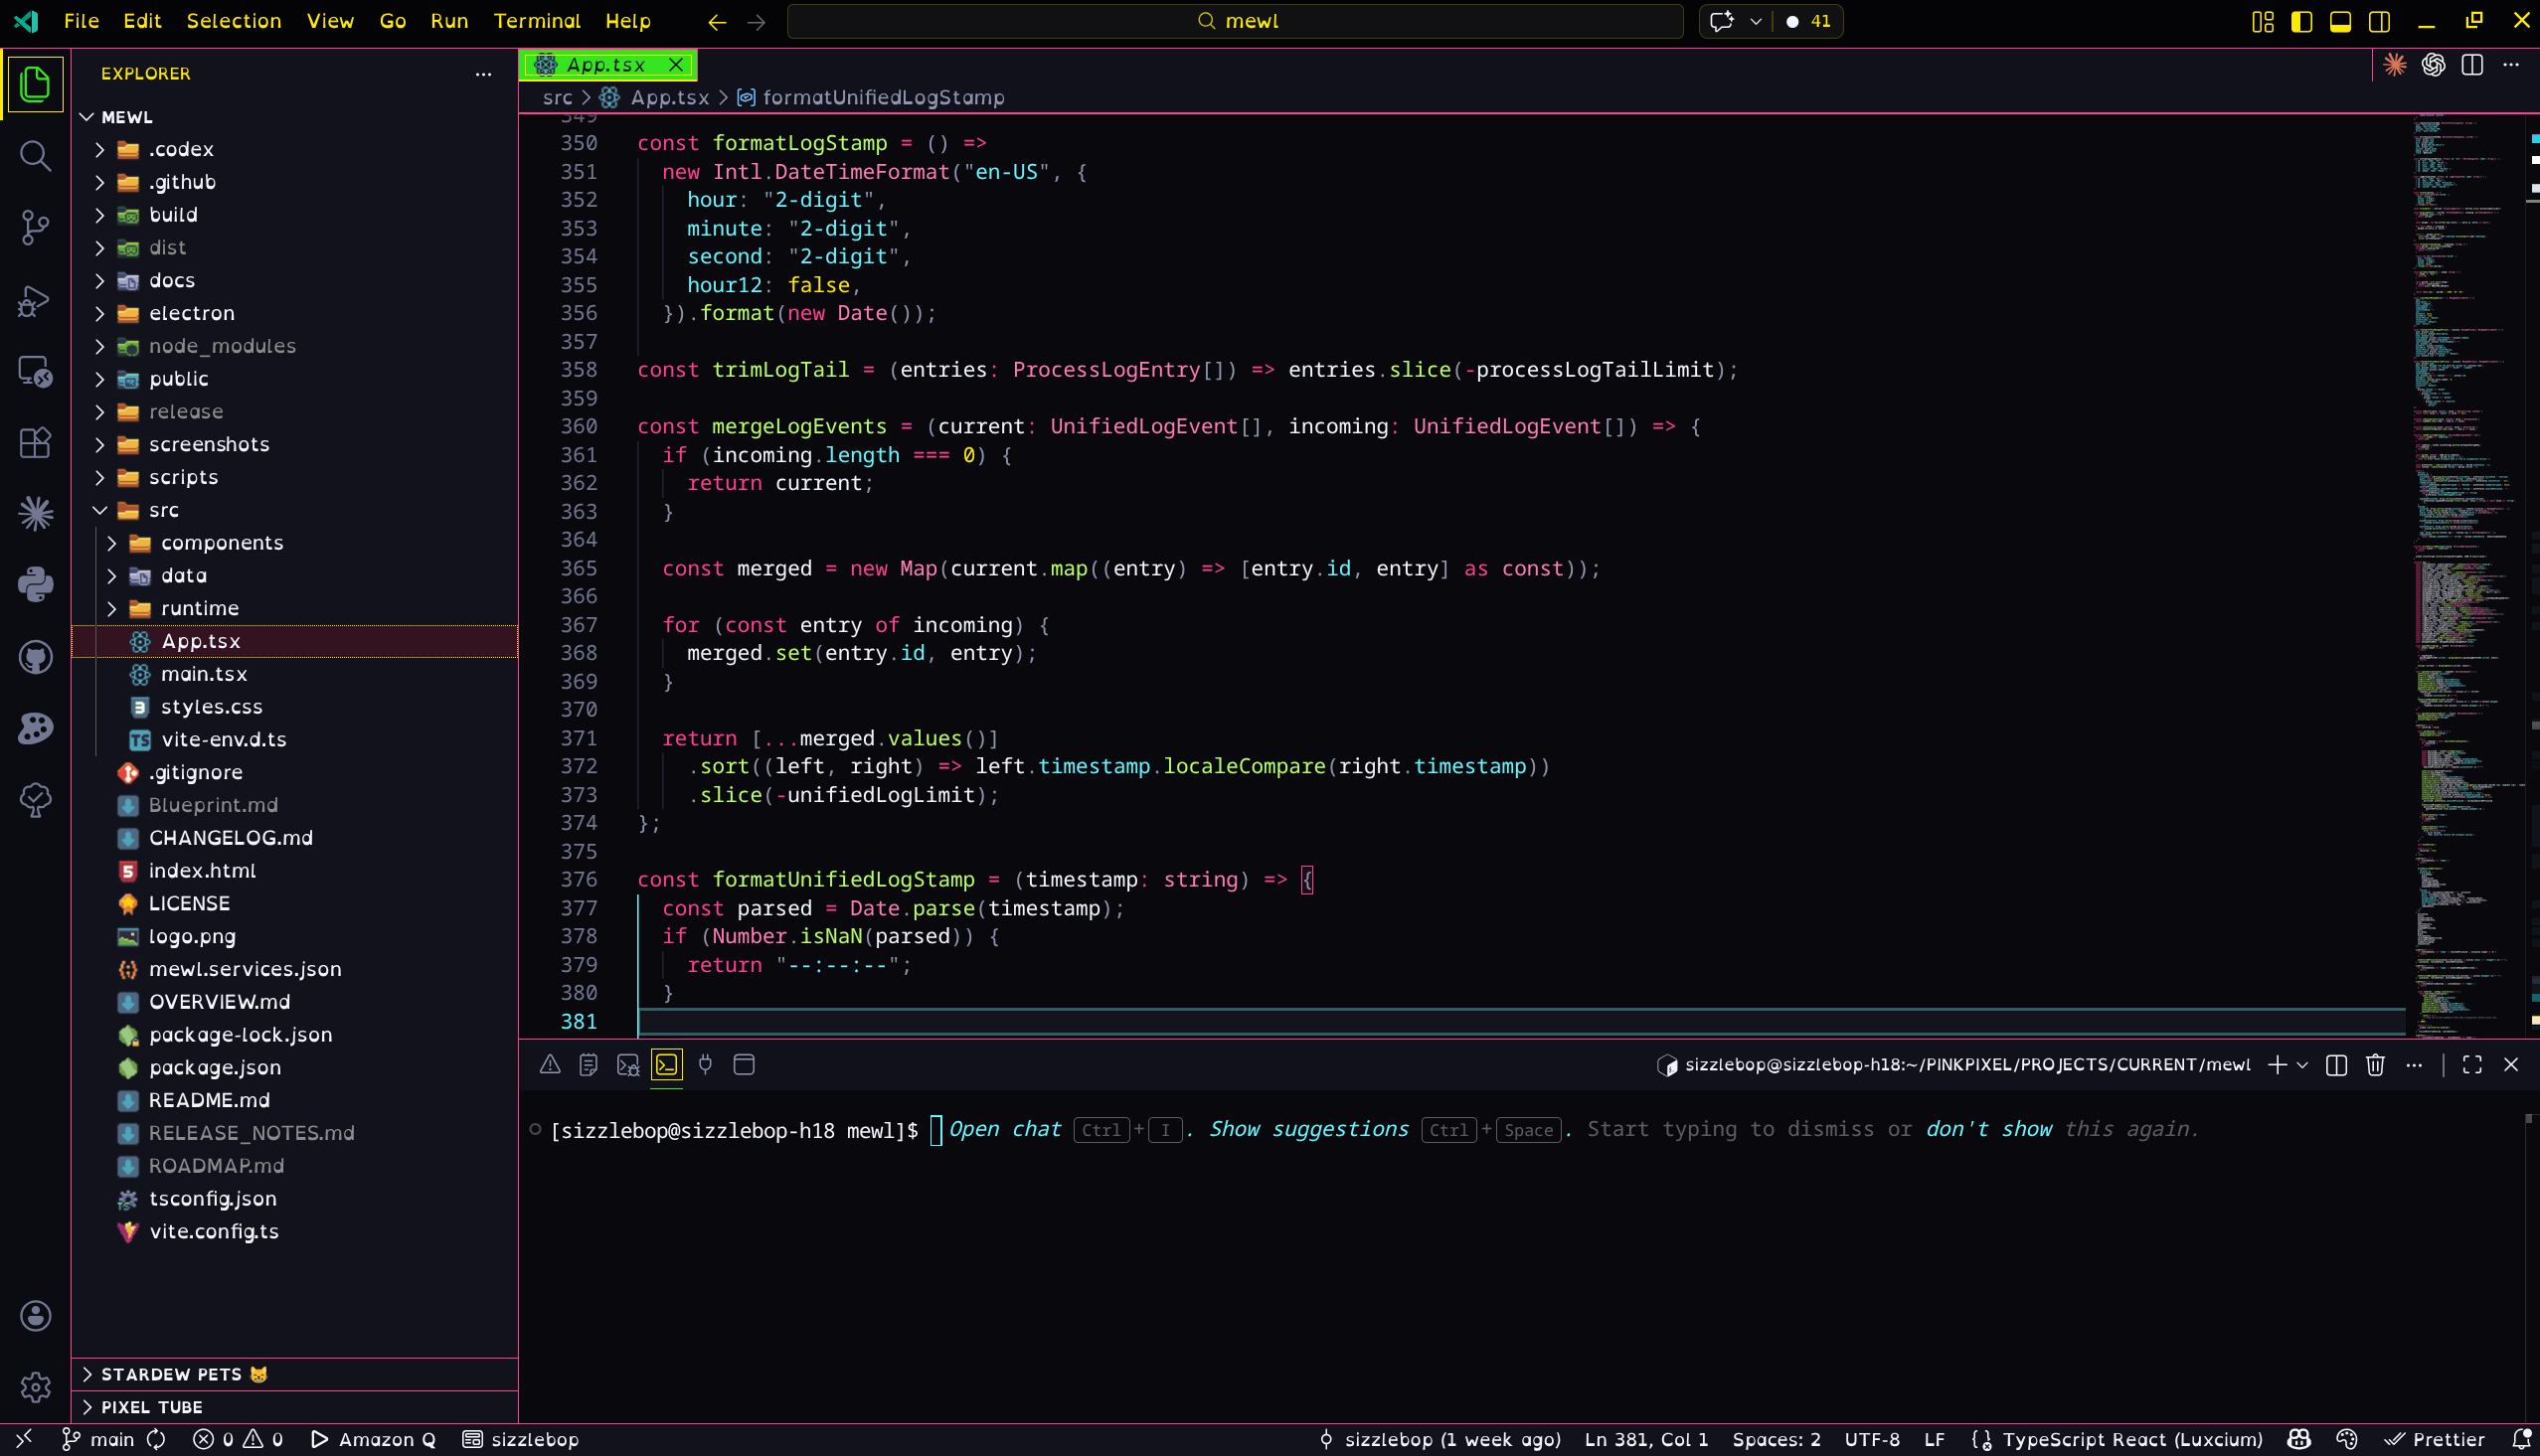This screenshot has width=2540, height=1456.
Task: Open the Source Control view
Action: pos(35,227)
